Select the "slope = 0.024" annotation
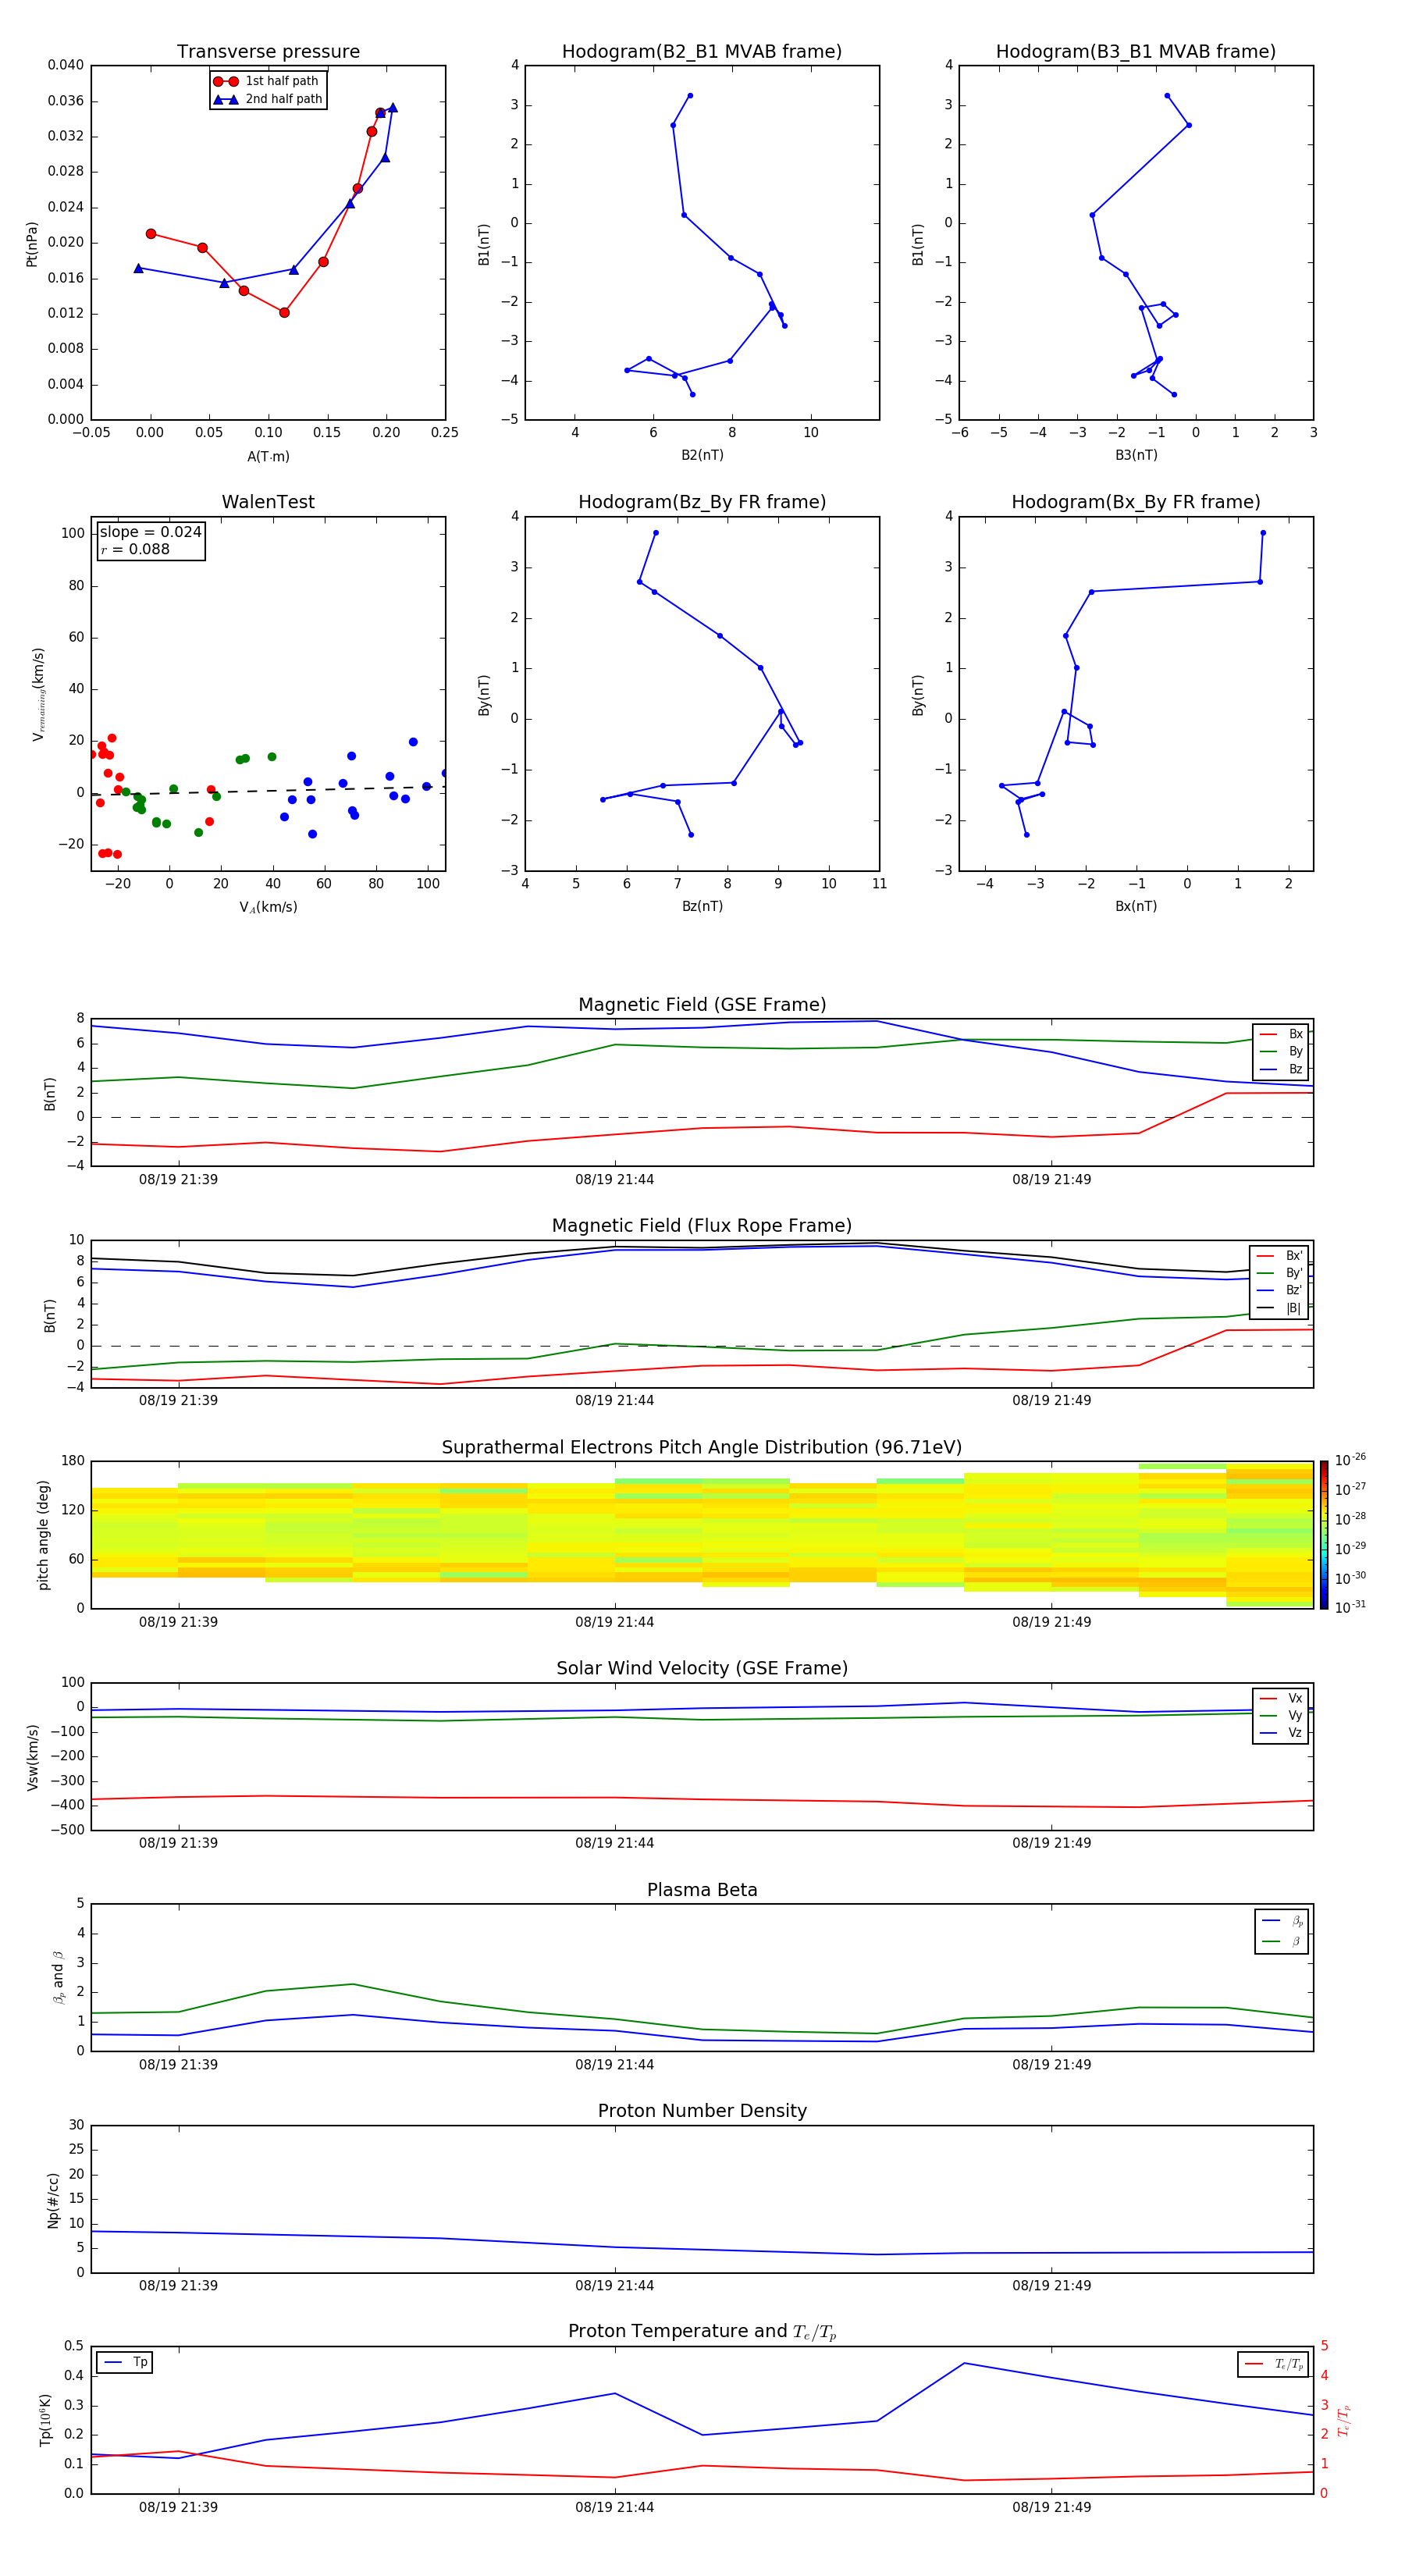 pos(150,532)
